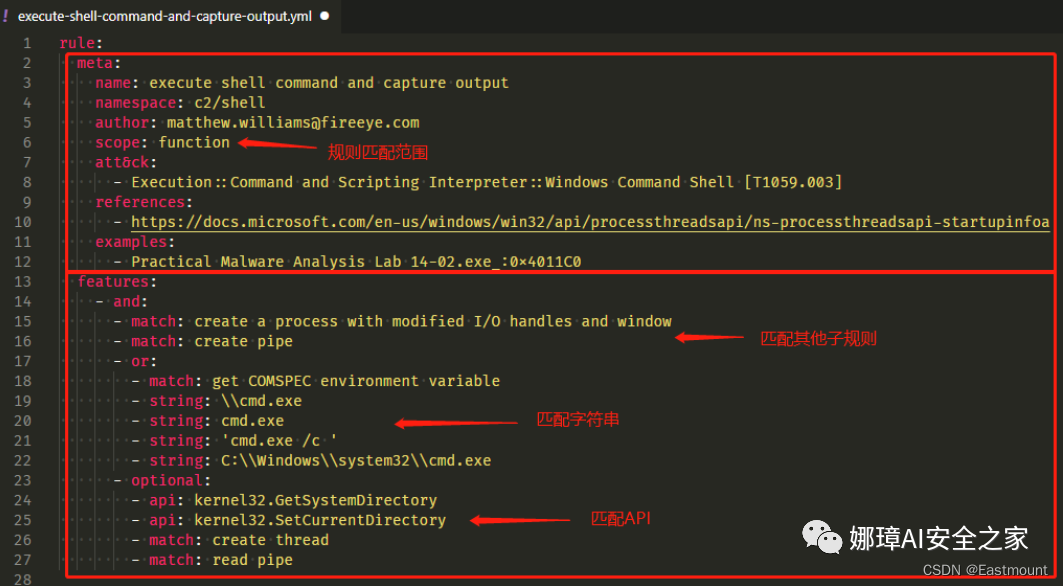The height and width of the screenshot is (586, 1064).
Task: Click the 'match: read pipe' line
Action: pos(221,560)
